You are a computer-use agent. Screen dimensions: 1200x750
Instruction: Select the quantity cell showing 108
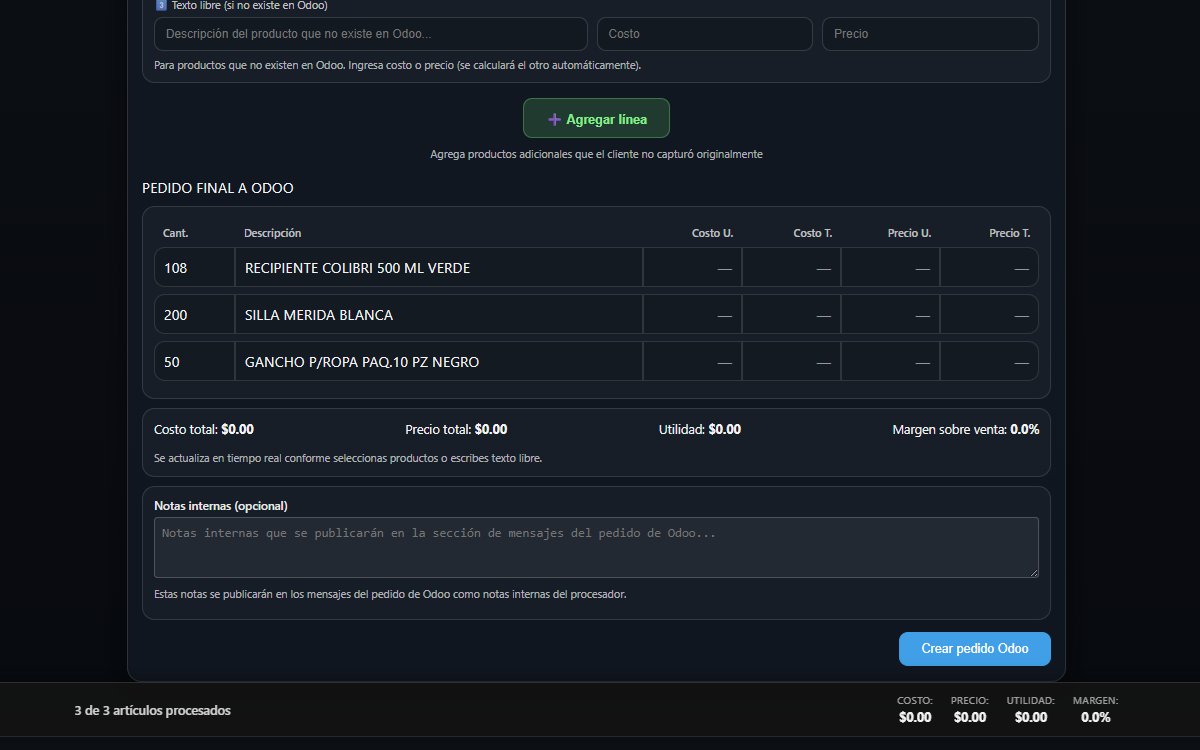click(194, 268)
